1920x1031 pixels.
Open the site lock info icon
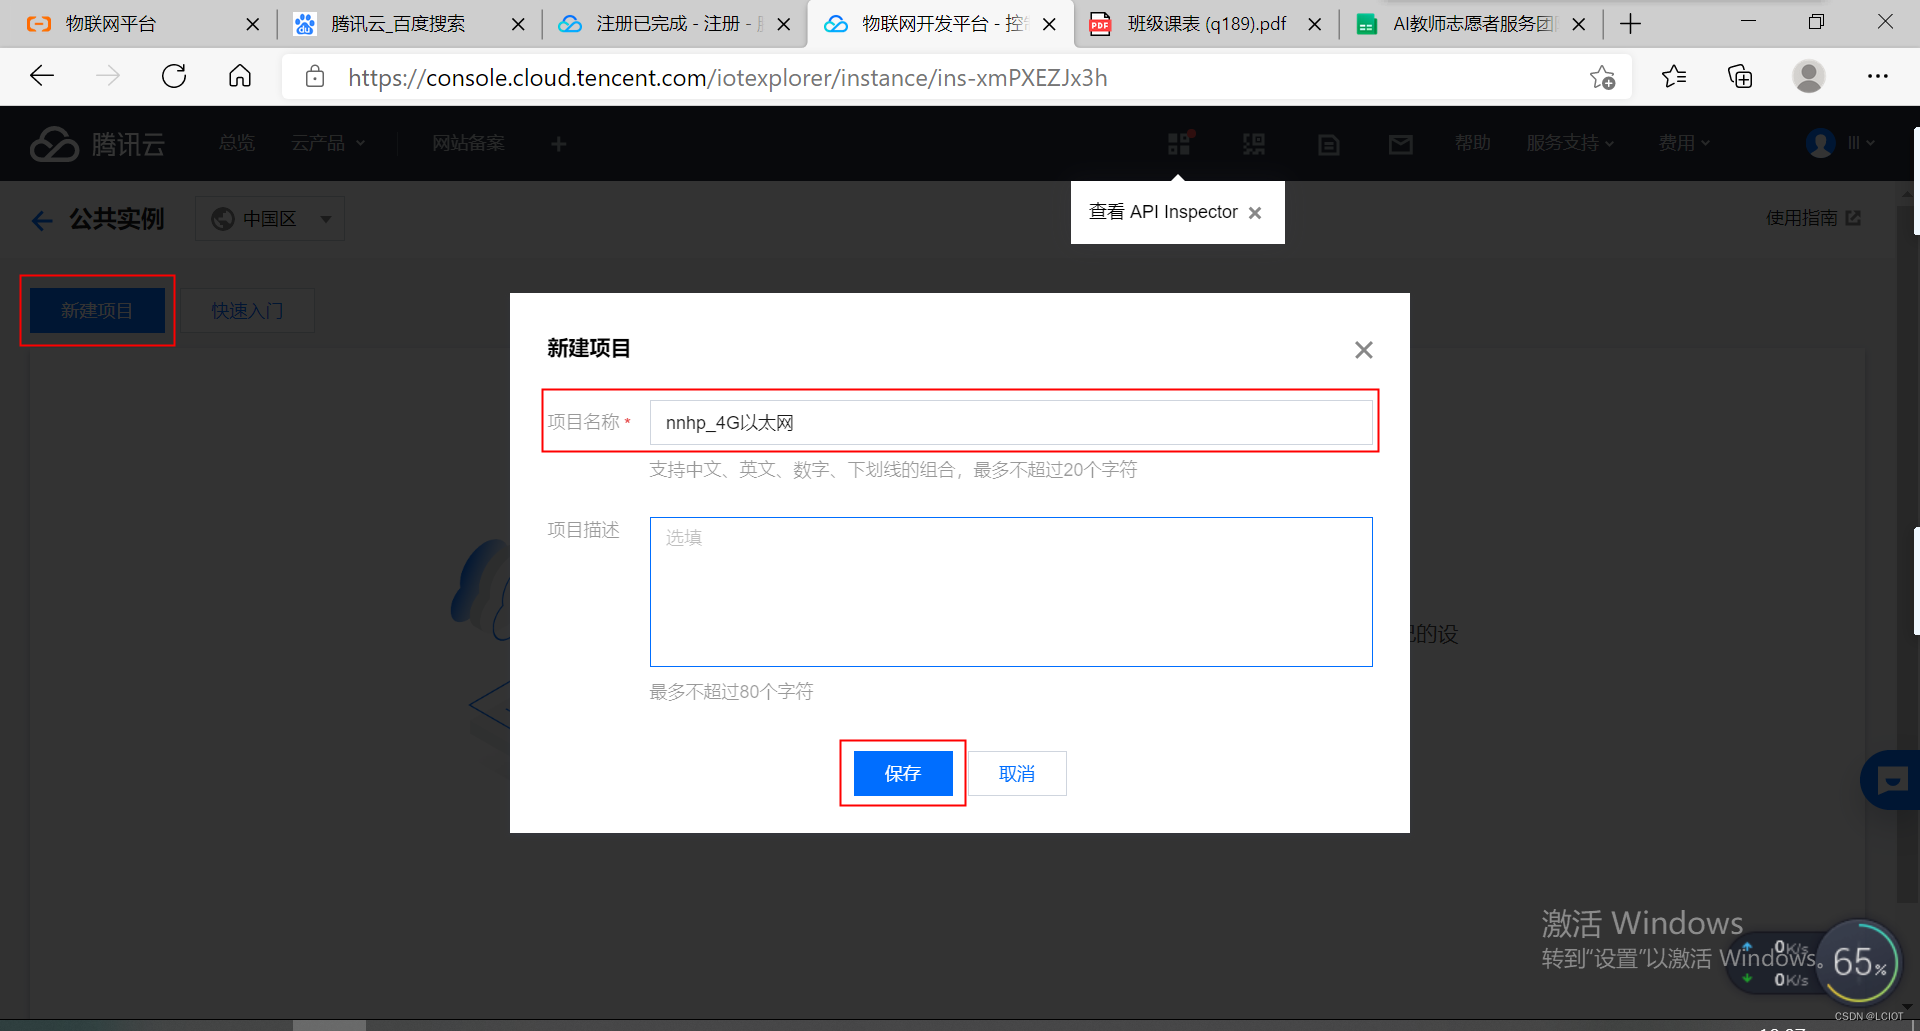pos(314,77)
